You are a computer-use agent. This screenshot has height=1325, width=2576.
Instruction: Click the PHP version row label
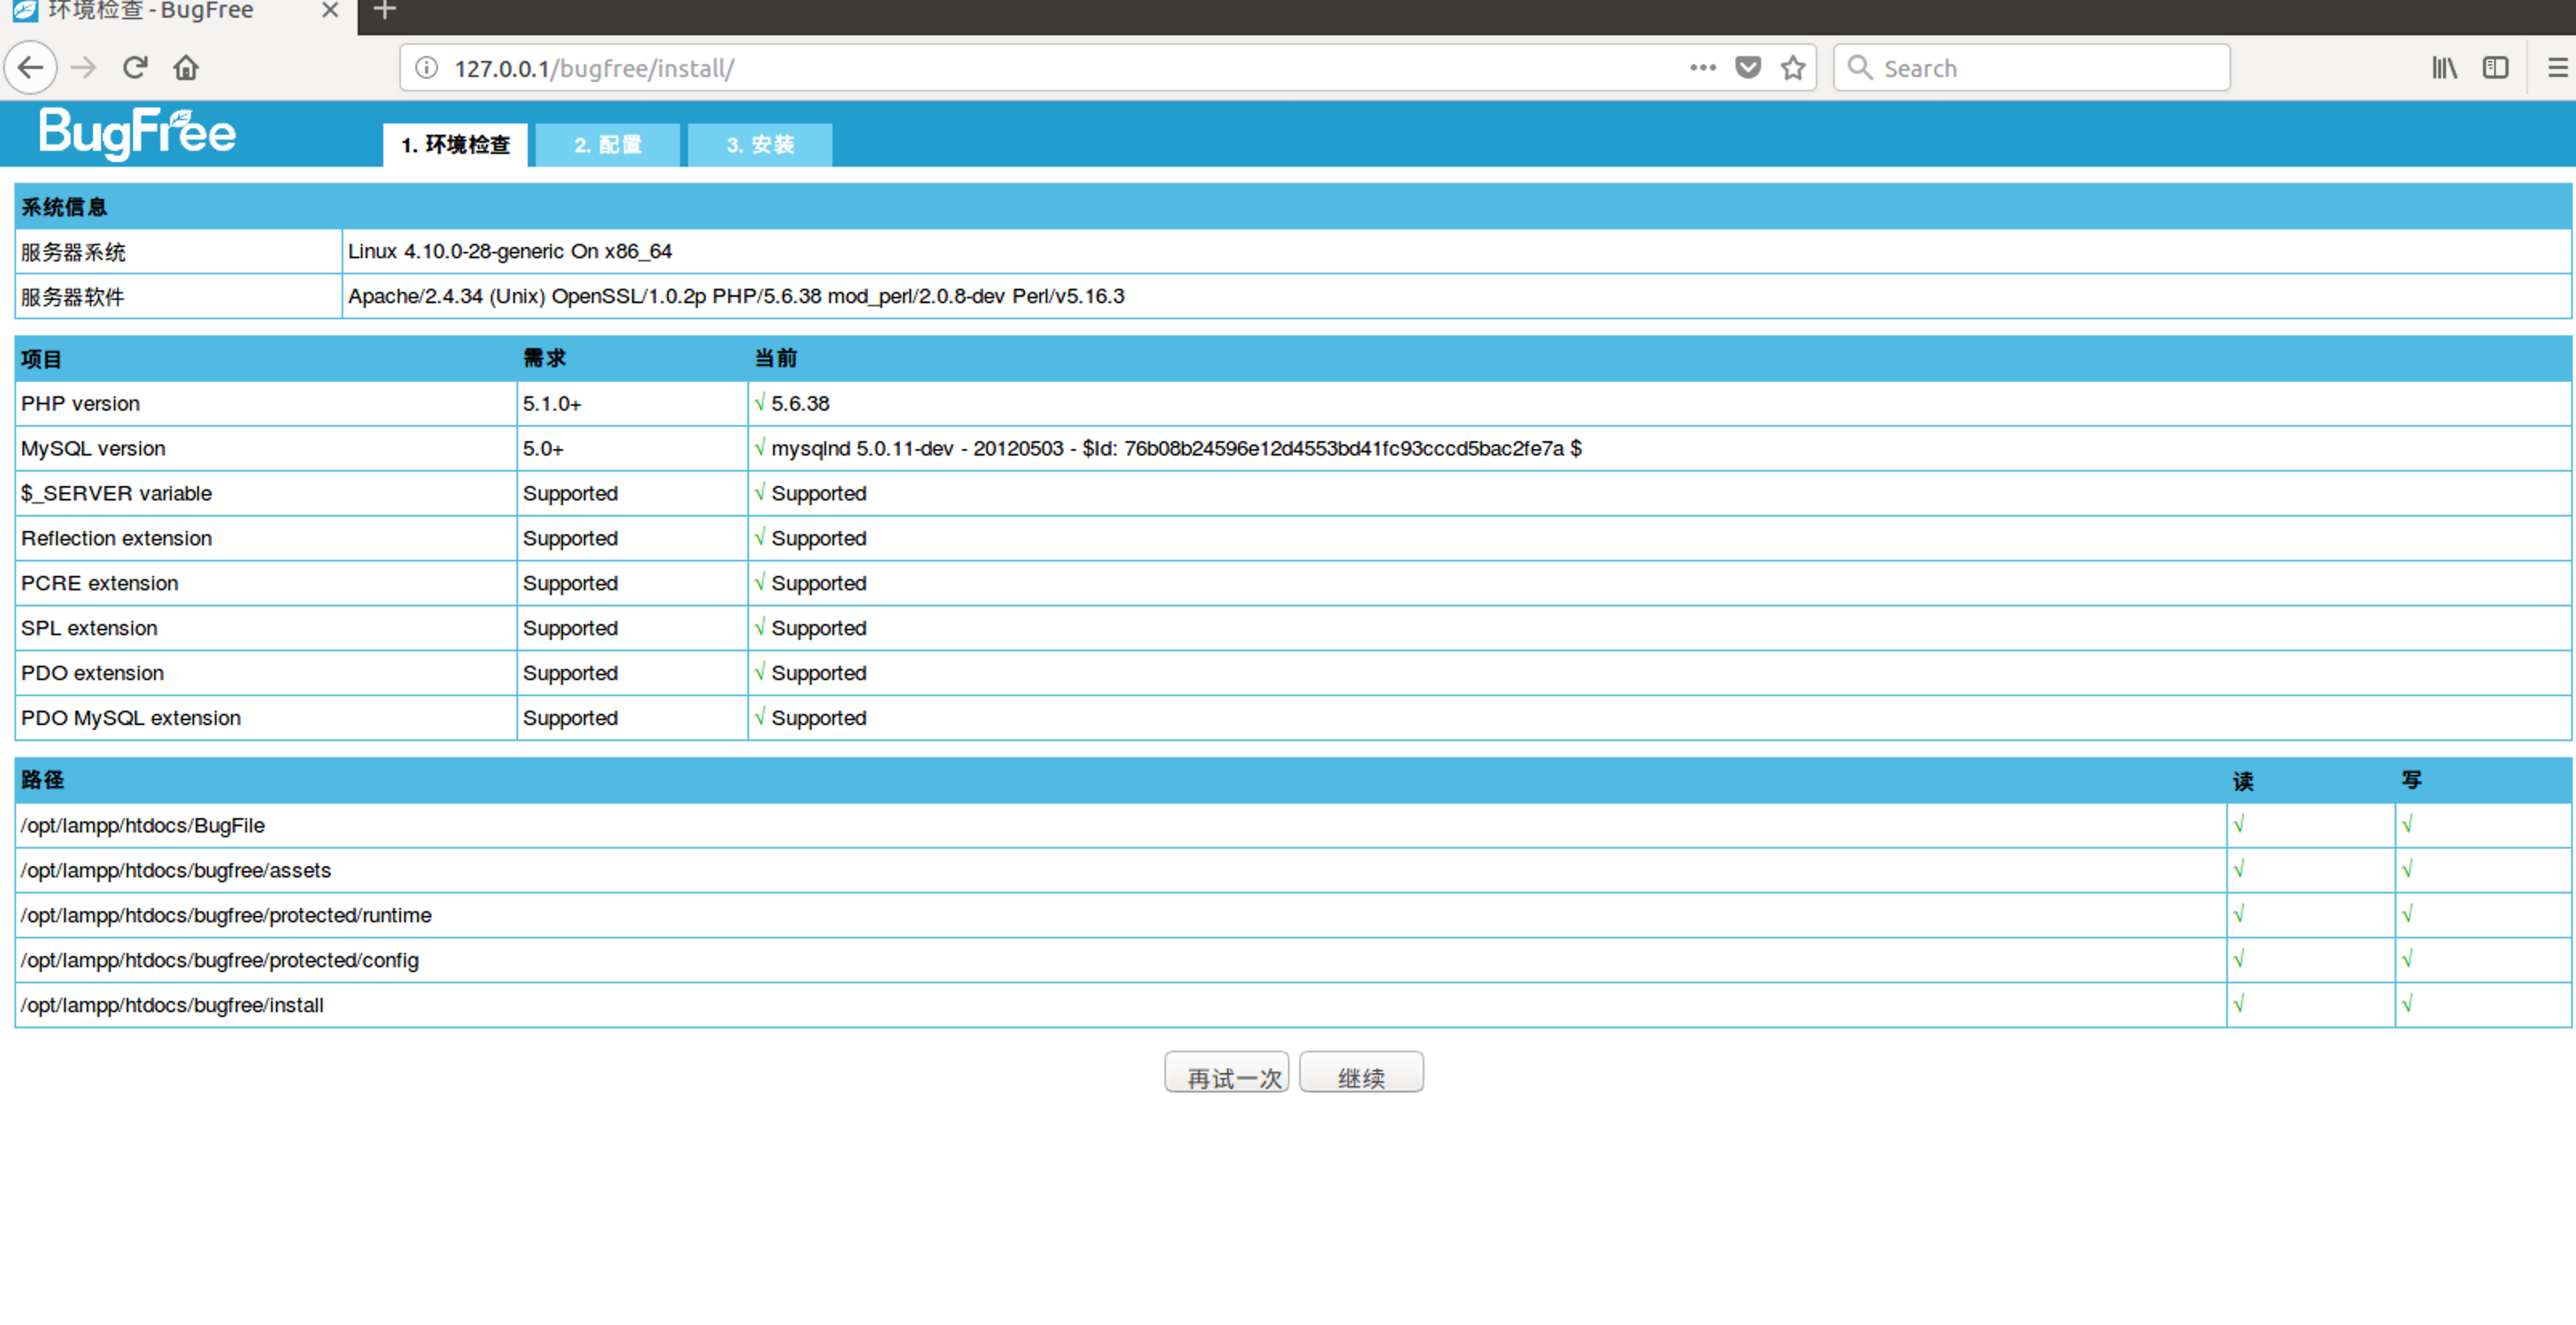click(81, 404)
